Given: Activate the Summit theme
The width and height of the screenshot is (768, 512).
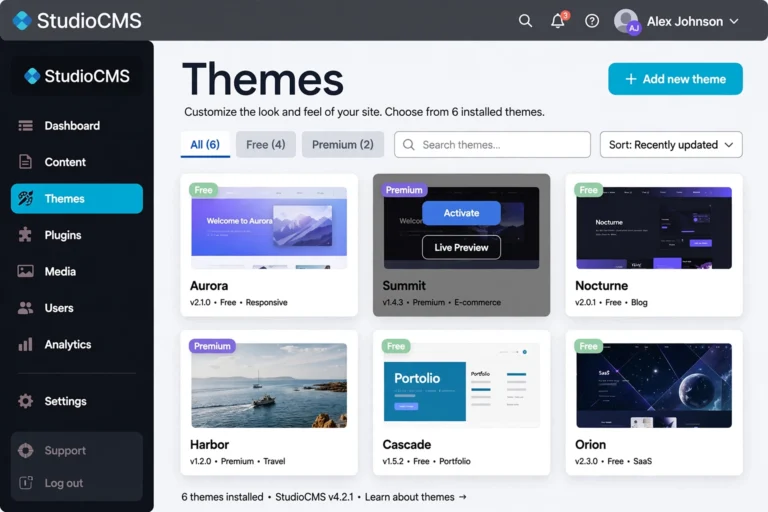Looking at the screenshot, I should pos(461,213).
